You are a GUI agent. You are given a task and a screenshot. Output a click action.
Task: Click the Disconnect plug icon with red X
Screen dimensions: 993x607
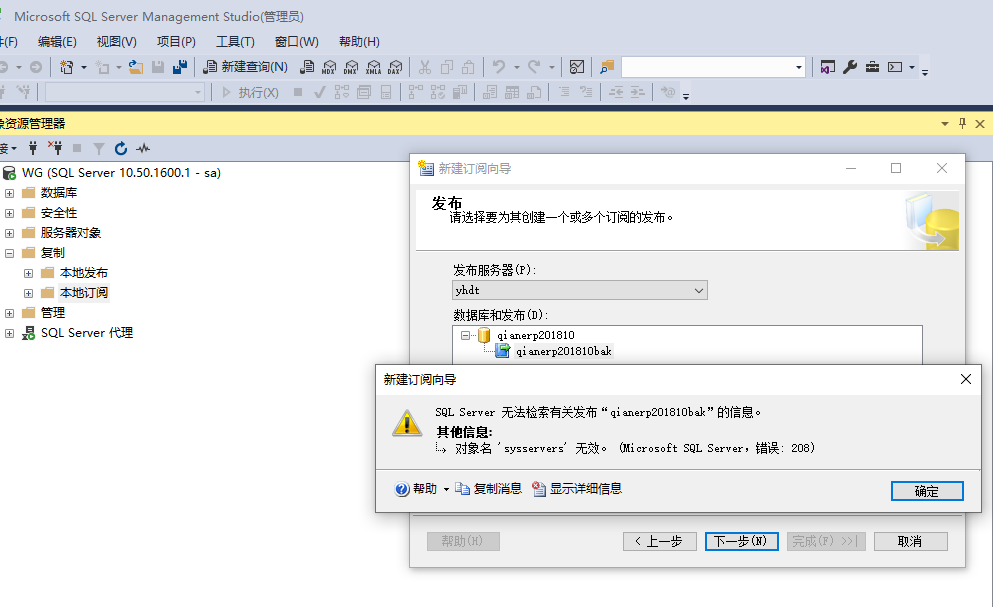[56, 148]
